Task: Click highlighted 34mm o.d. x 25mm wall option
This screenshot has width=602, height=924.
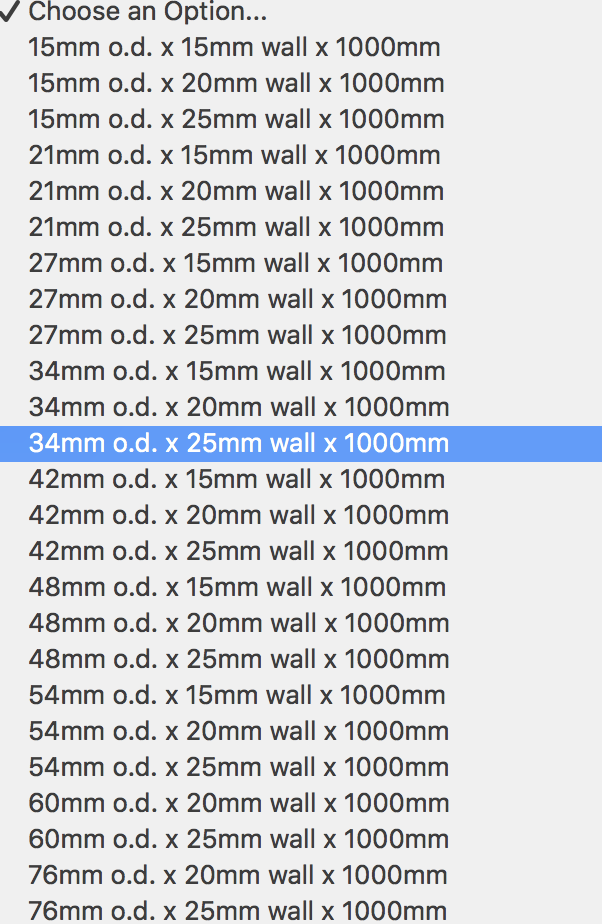Action: click(x=240, y=443)
